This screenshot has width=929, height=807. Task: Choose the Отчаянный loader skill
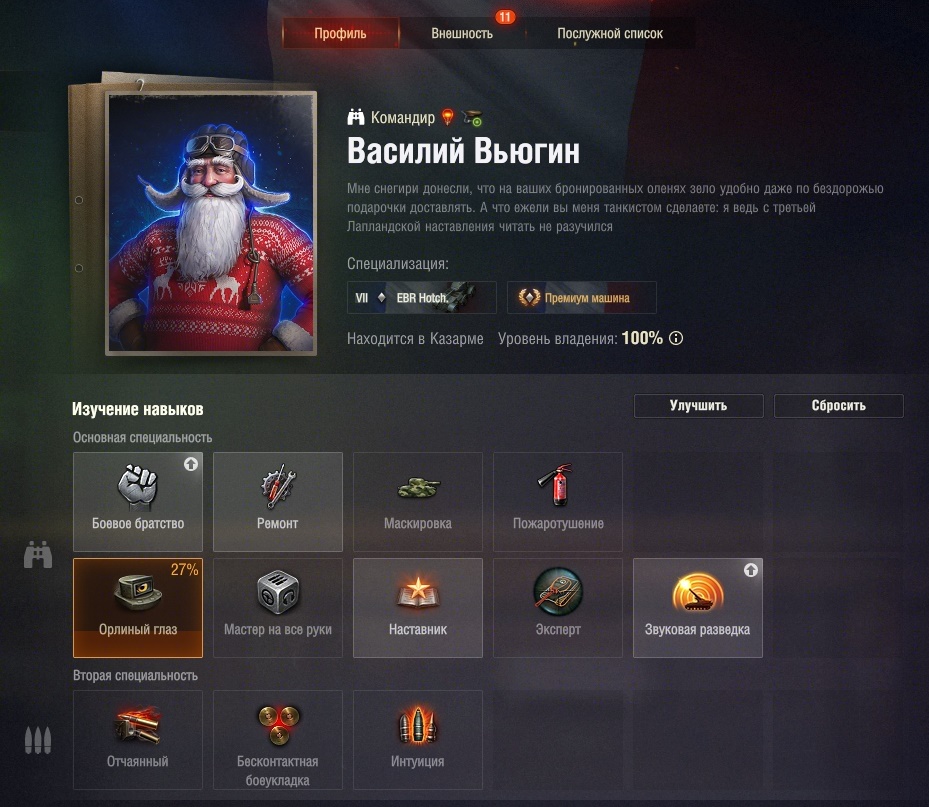point(137,739)
